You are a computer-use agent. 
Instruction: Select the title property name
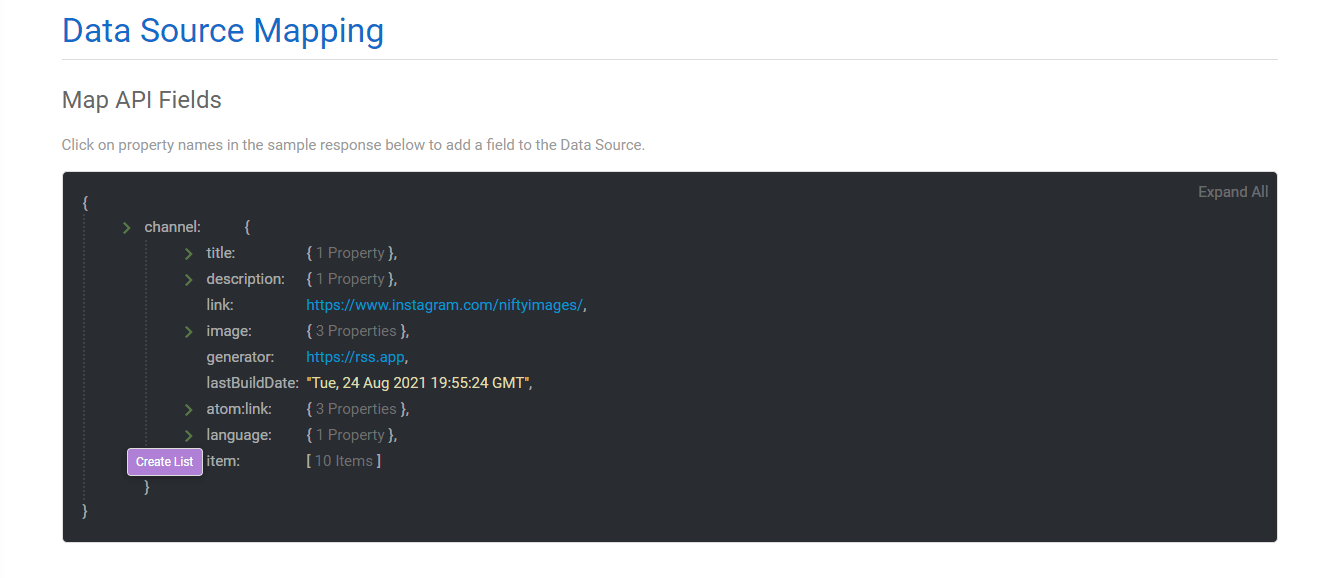pos(220,254)
